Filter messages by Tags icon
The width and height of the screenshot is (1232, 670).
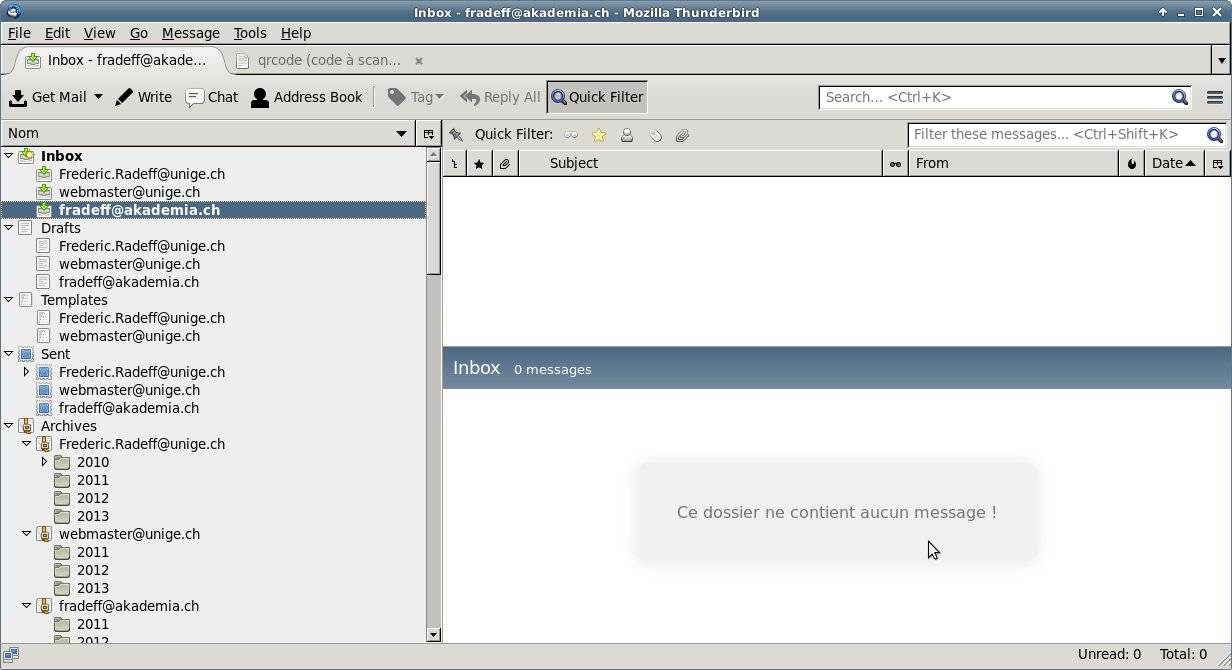coord(655,135)
